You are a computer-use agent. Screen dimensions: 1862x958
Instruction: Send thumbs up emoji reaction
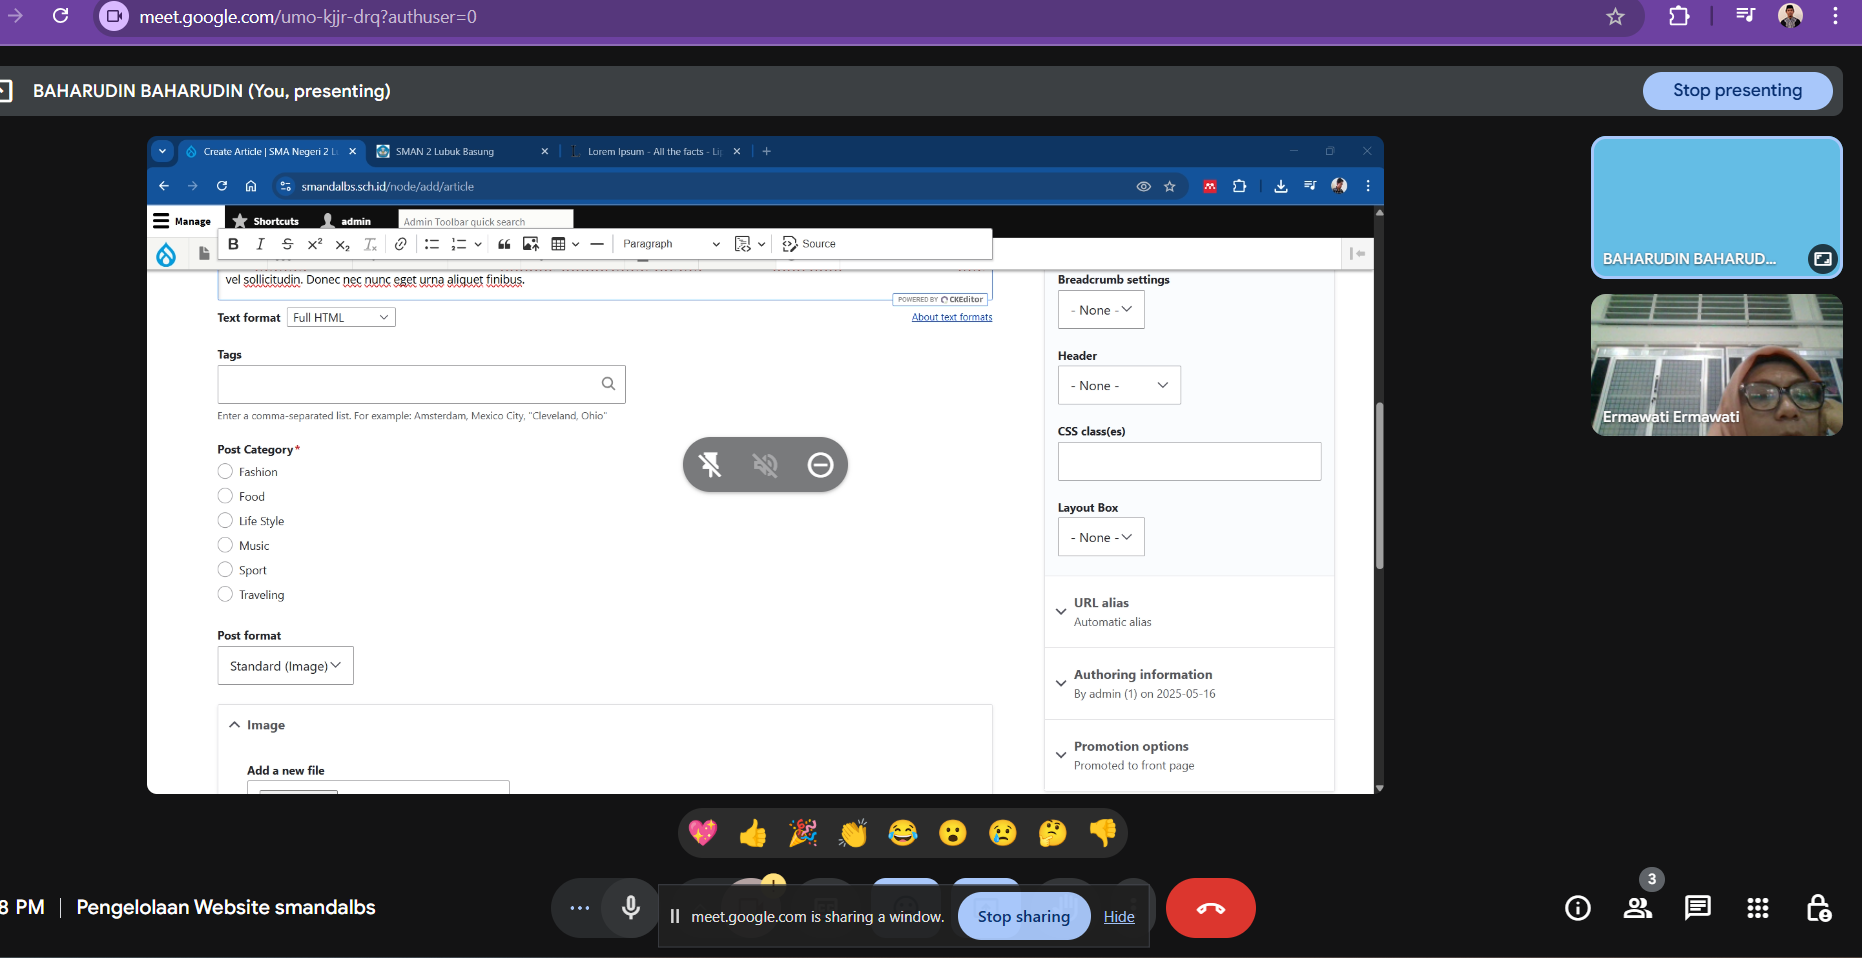pos(753,833)
